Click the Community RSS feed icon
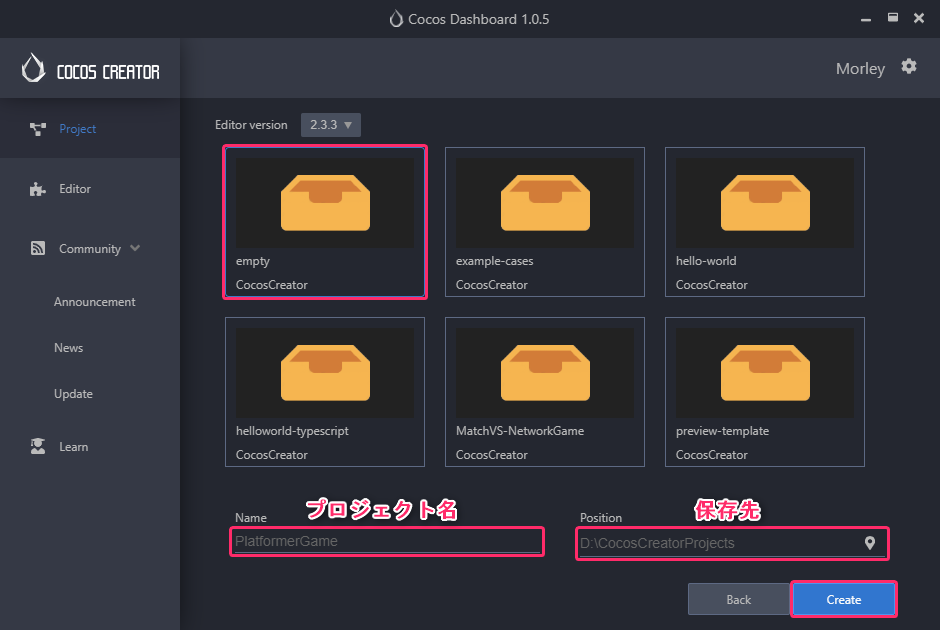The width and height of the screenshot is (940, 630). pyautogui.click(x=38, y=248)
